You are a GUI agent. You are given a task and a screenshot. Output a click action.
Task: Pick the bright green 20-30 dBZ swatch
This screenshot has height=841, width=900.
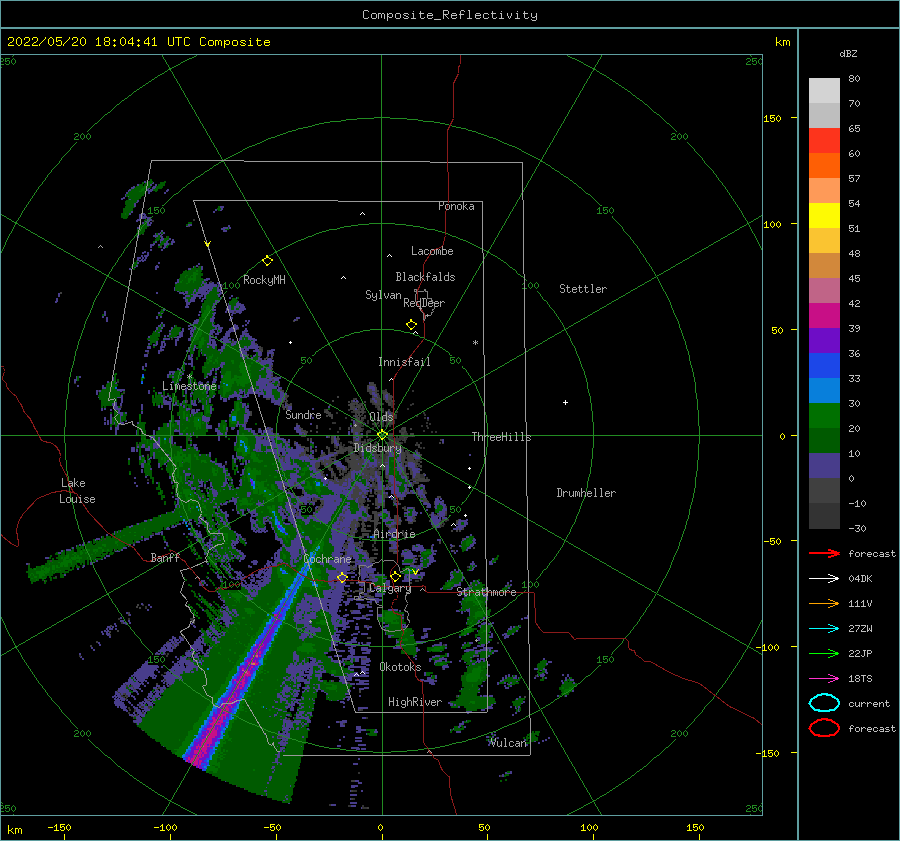point(824,416)
